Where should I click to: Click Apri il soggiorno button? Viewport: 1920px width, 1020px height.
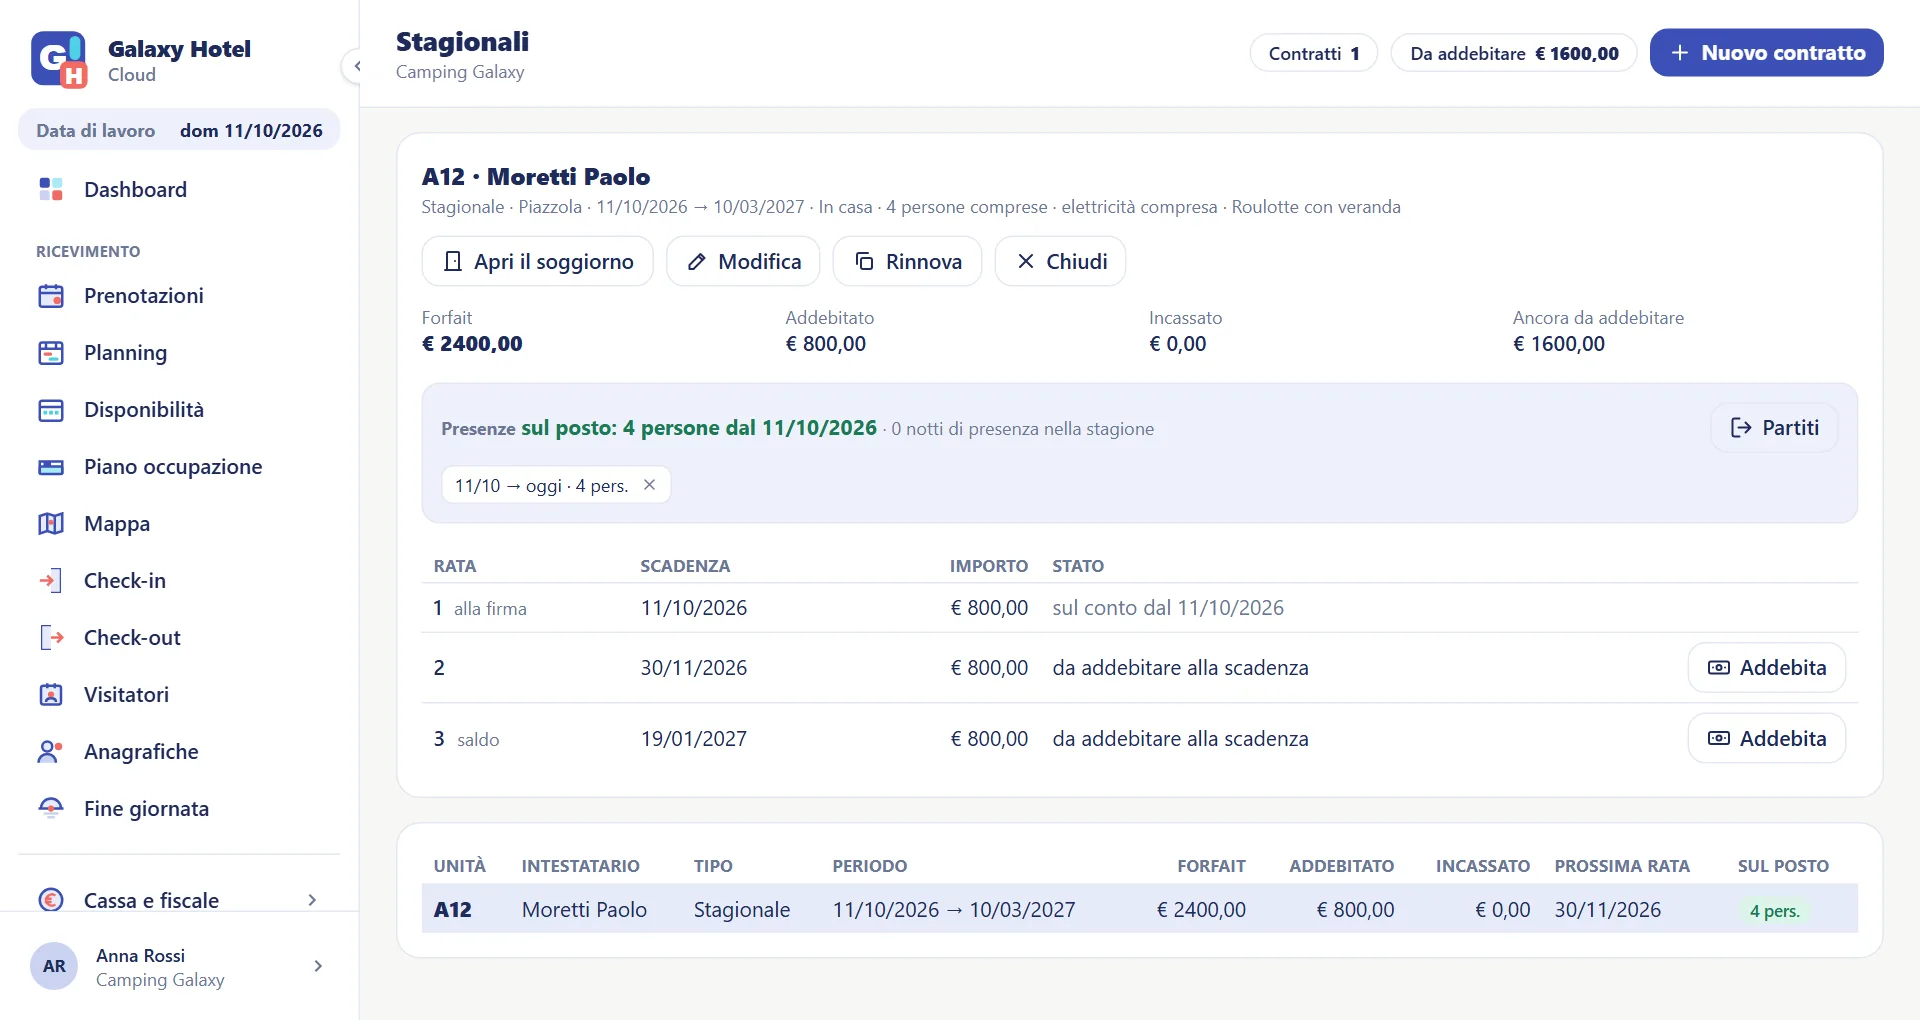pyautogui.click(x=538, y=261)
